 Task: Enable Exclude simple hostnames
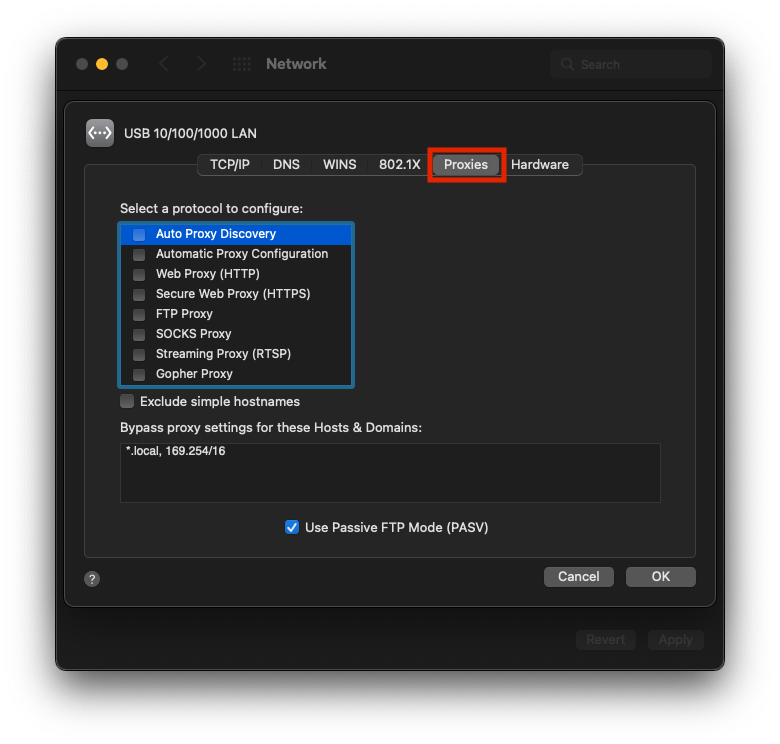coord(127,401)
